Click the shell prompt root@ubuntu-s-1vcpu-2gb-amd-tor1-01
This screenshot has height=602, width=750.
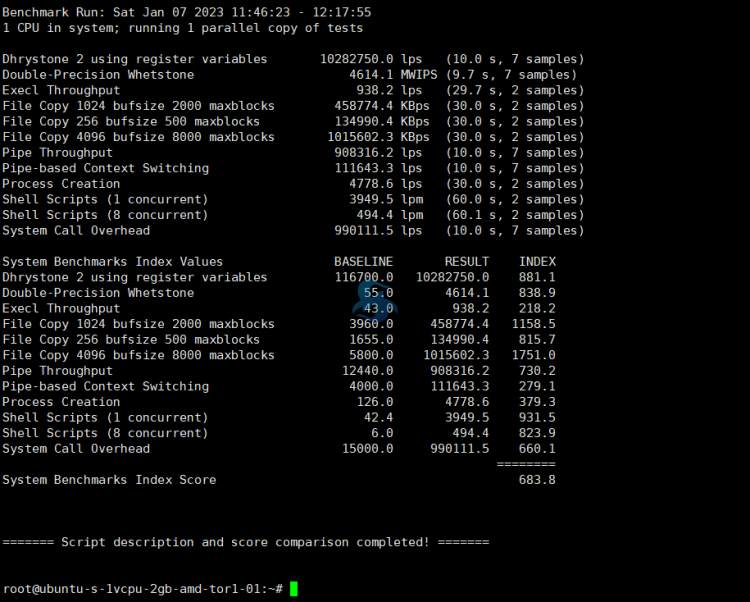point(142,589)
